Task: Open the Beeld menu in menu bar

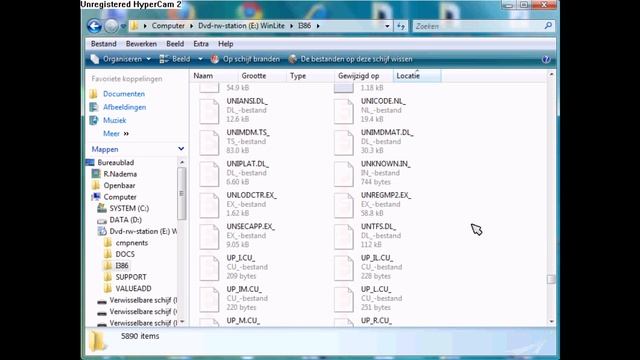Action: 175,44
